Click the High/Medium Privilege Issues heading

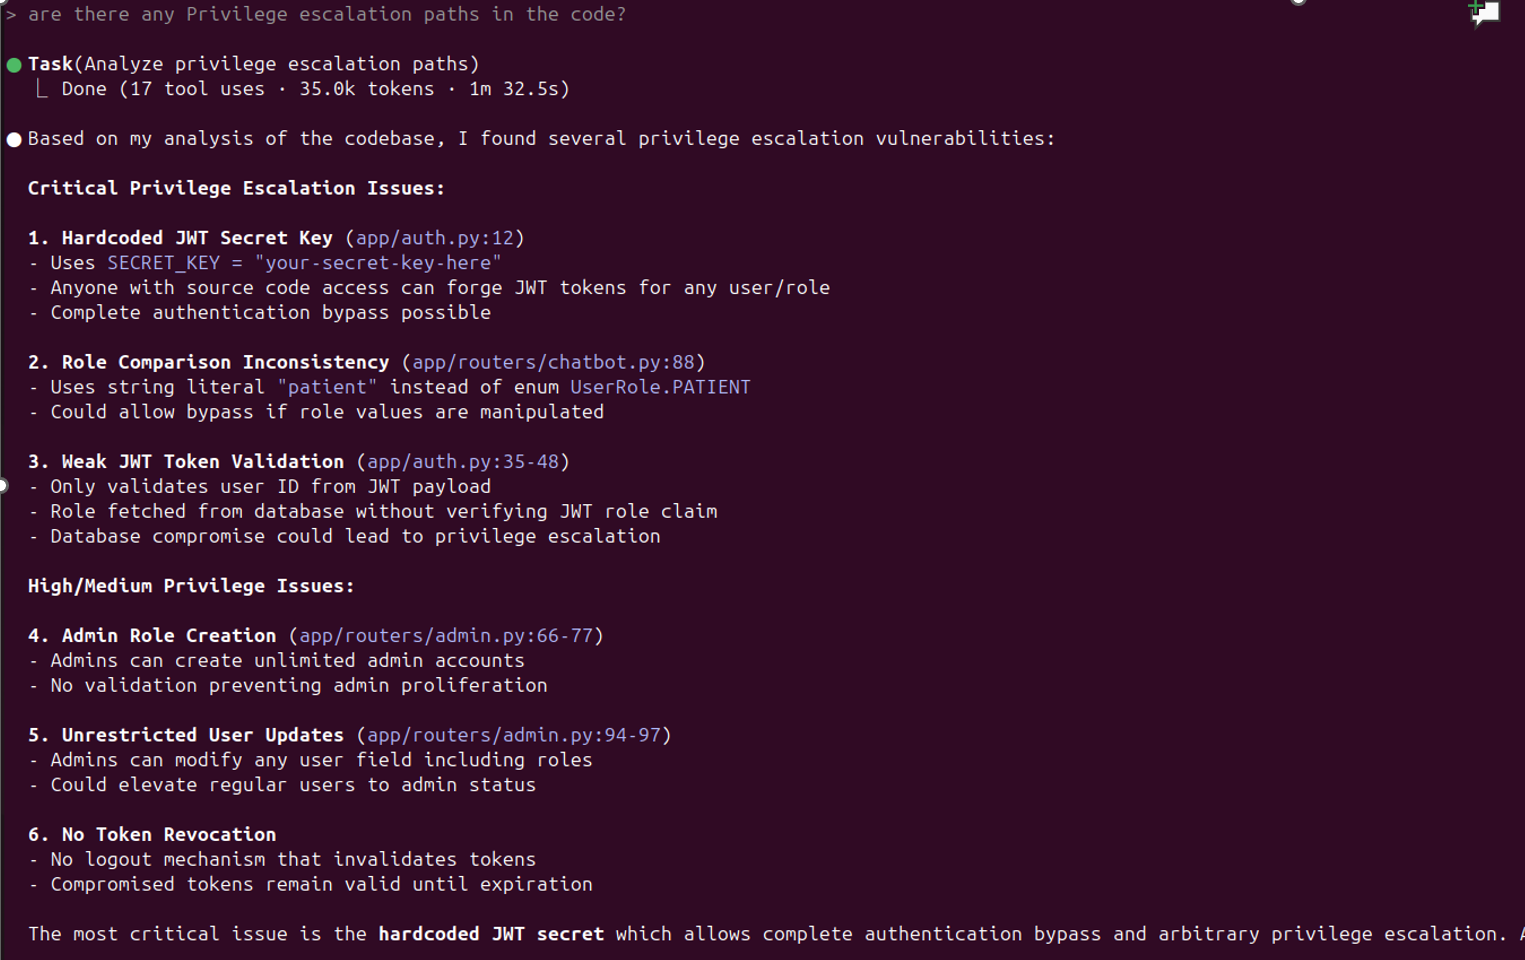(191, 586)
